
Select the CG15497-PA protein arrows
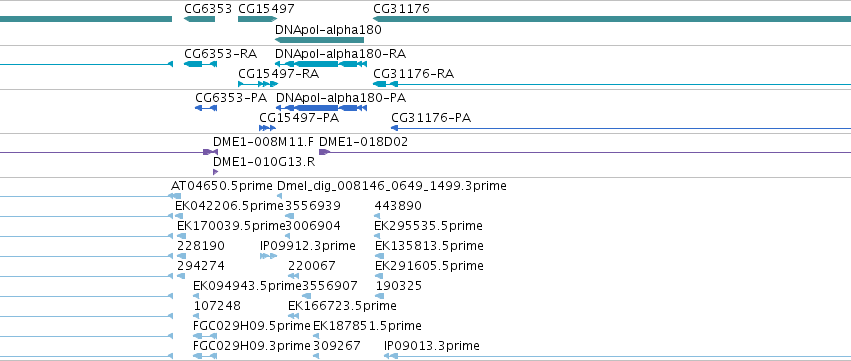point(268,128)
